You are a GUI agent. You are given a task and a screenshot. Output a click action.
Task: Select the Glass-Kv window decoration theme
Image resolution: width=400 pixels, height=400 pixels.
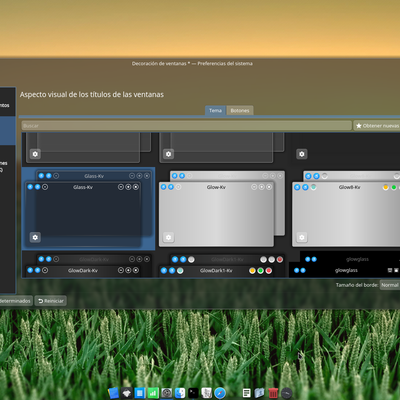[x=88, y=209]
